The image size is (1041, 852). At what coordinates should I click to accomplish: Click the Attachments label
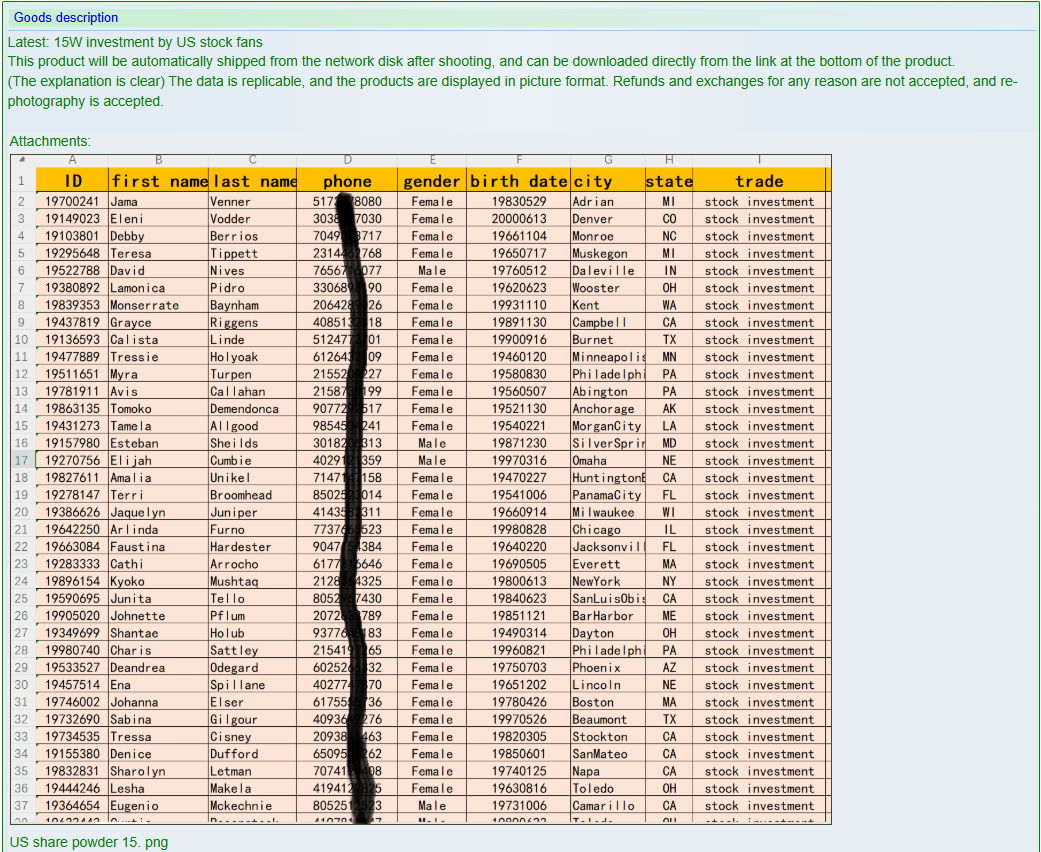pos(50,142)
